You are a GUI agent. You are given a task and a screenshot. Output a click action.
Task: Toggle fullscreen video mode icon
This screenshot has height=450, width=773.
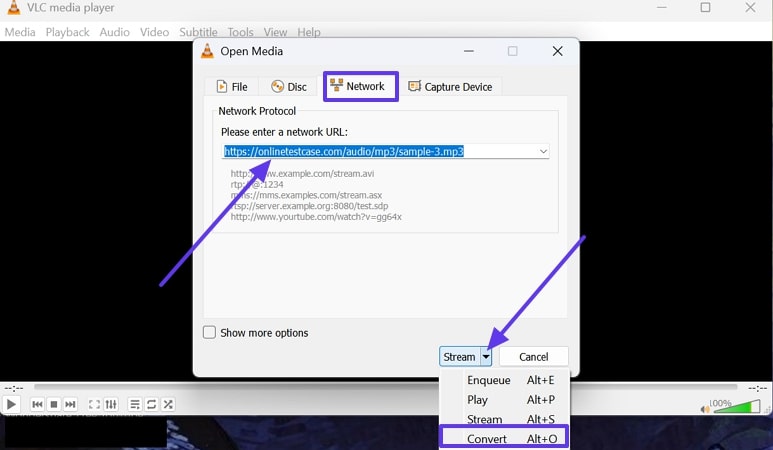[x=94, y=405]
